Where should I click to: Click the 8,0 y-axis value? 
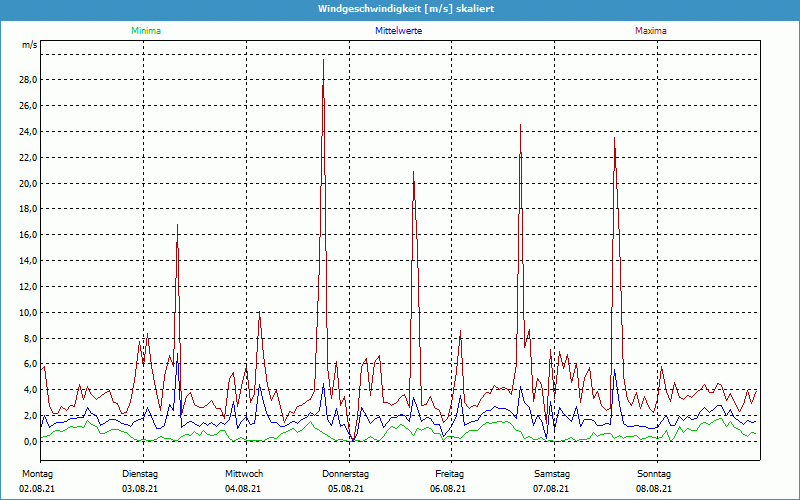(x=32, y=339)
